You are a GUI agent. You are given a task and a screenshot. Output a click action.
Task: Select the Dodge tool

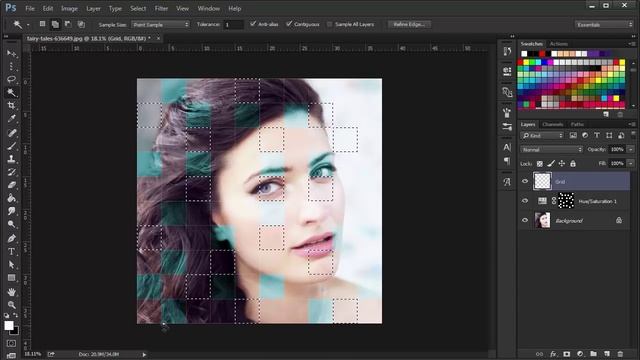click(x=11, y=224)
